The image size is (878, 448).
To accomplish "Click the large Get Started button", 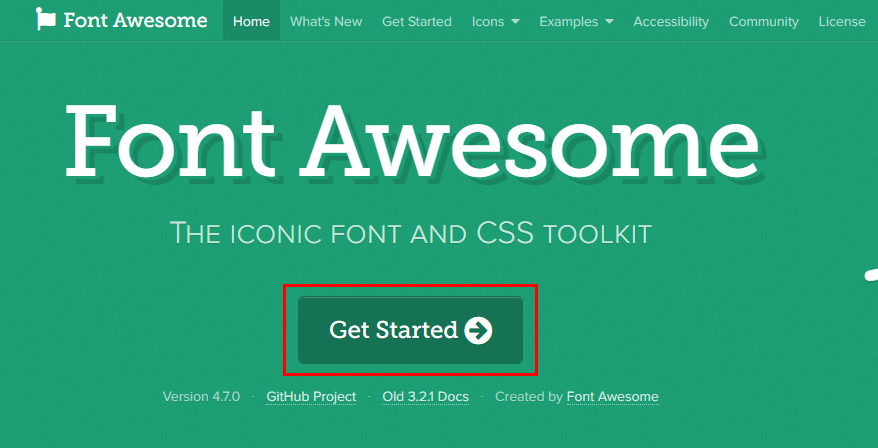I will coord(410,330).
